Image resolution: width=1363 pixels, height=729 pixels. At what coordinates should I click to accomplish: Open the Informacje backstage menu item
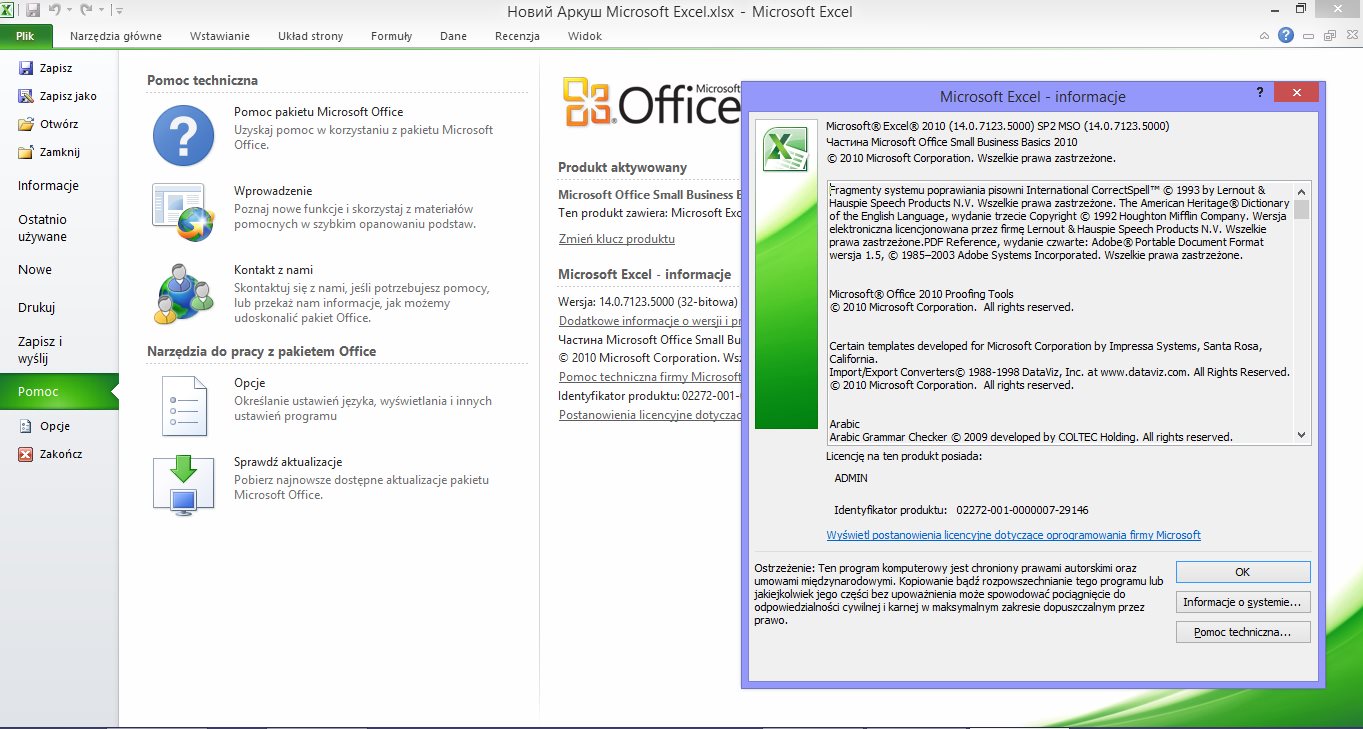[x=48, y=186]
